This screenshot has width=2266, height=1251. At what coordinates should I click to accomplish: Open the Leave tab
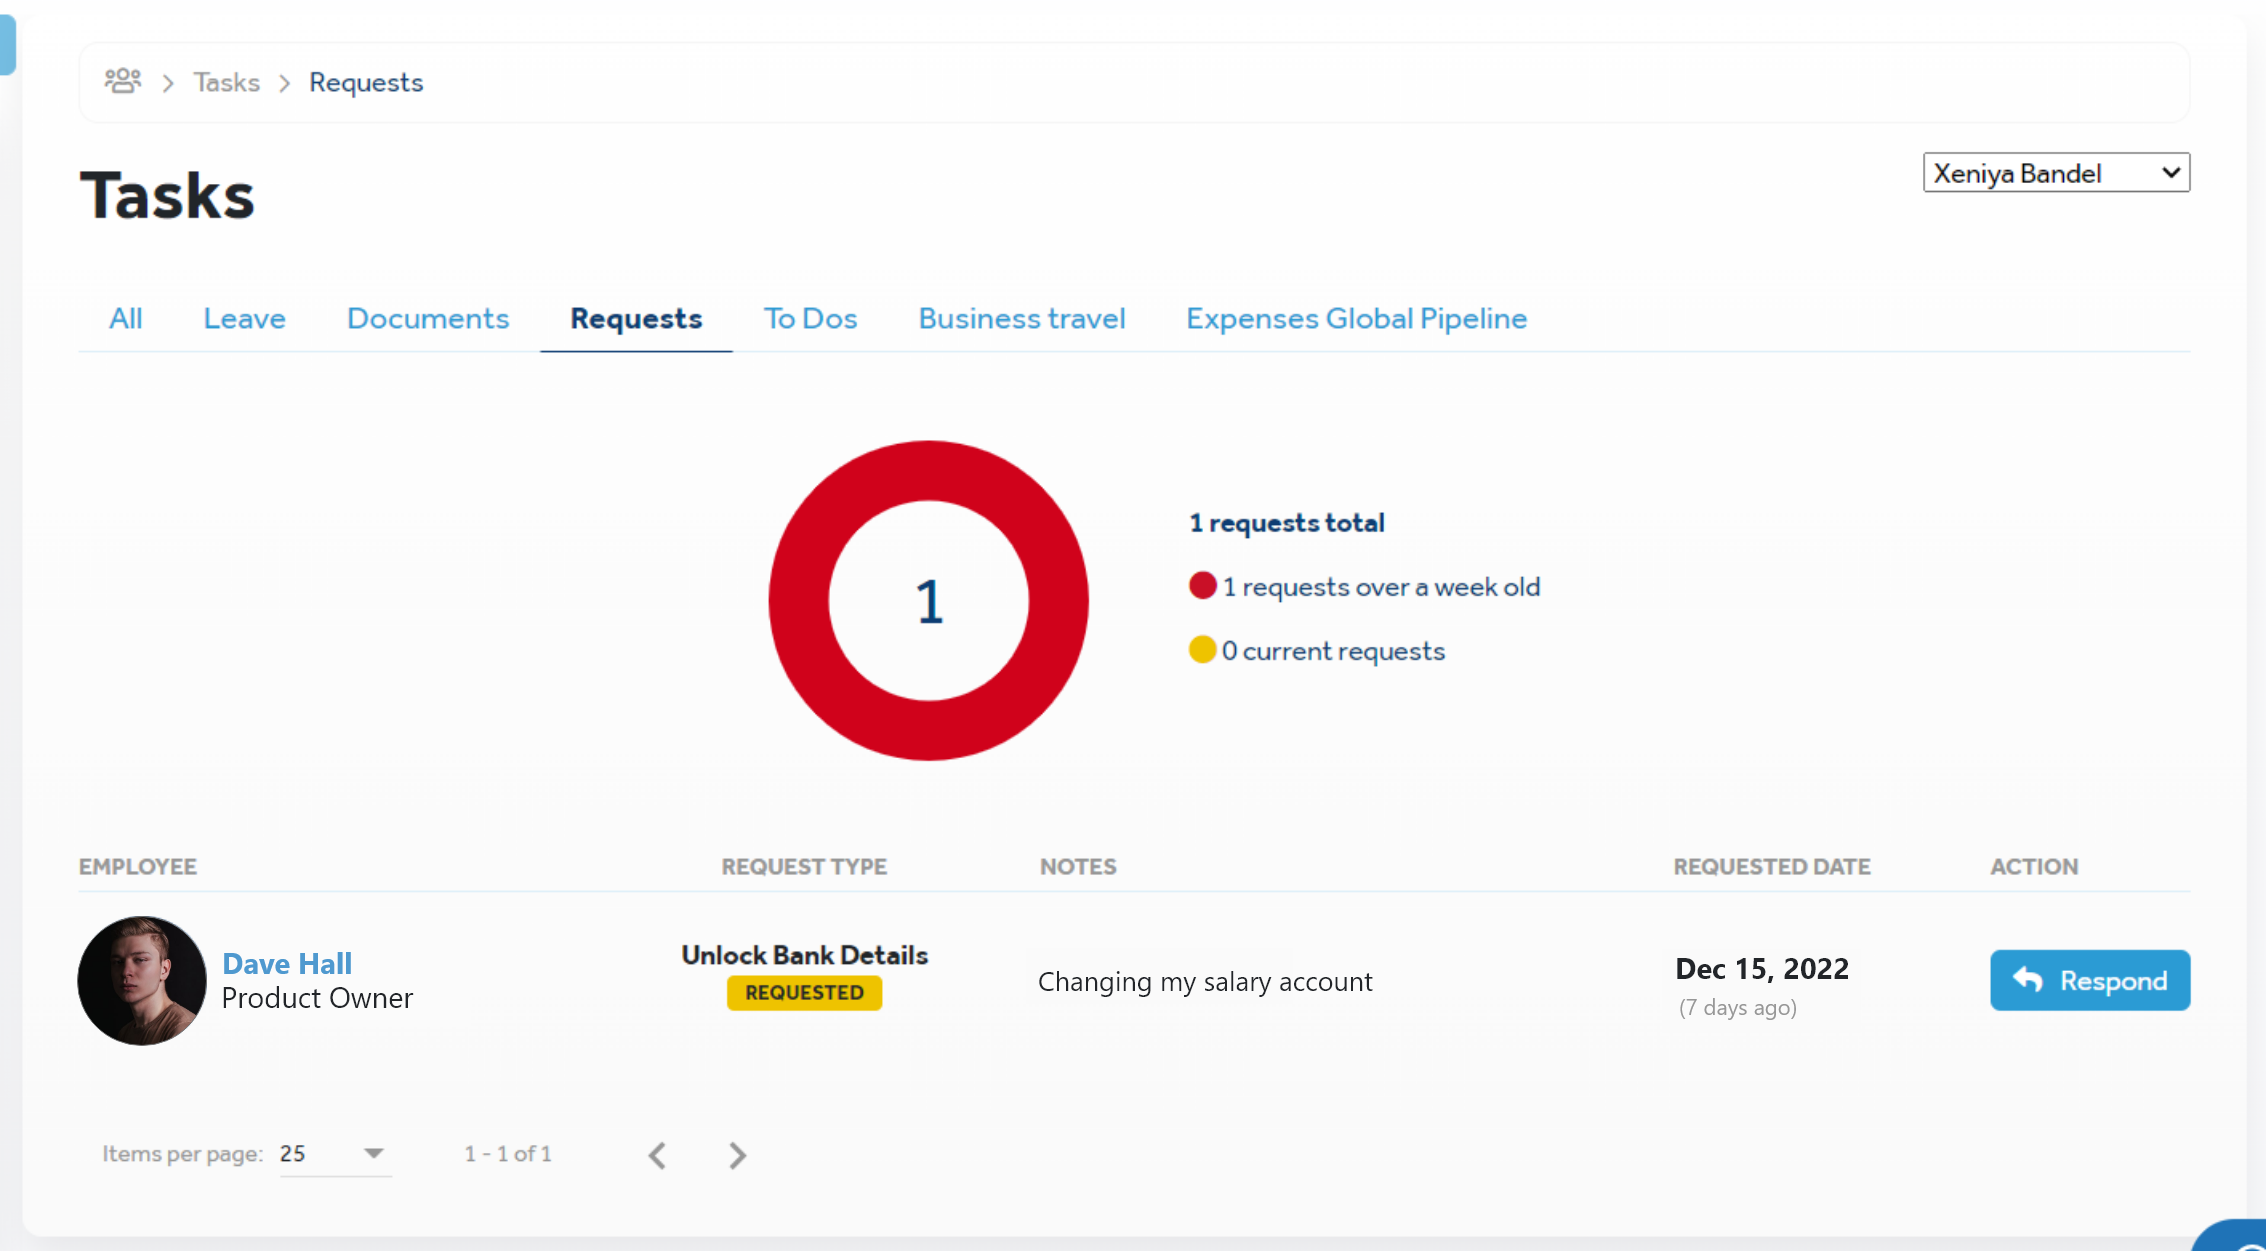pyautogui.click(x=244, y=319)
